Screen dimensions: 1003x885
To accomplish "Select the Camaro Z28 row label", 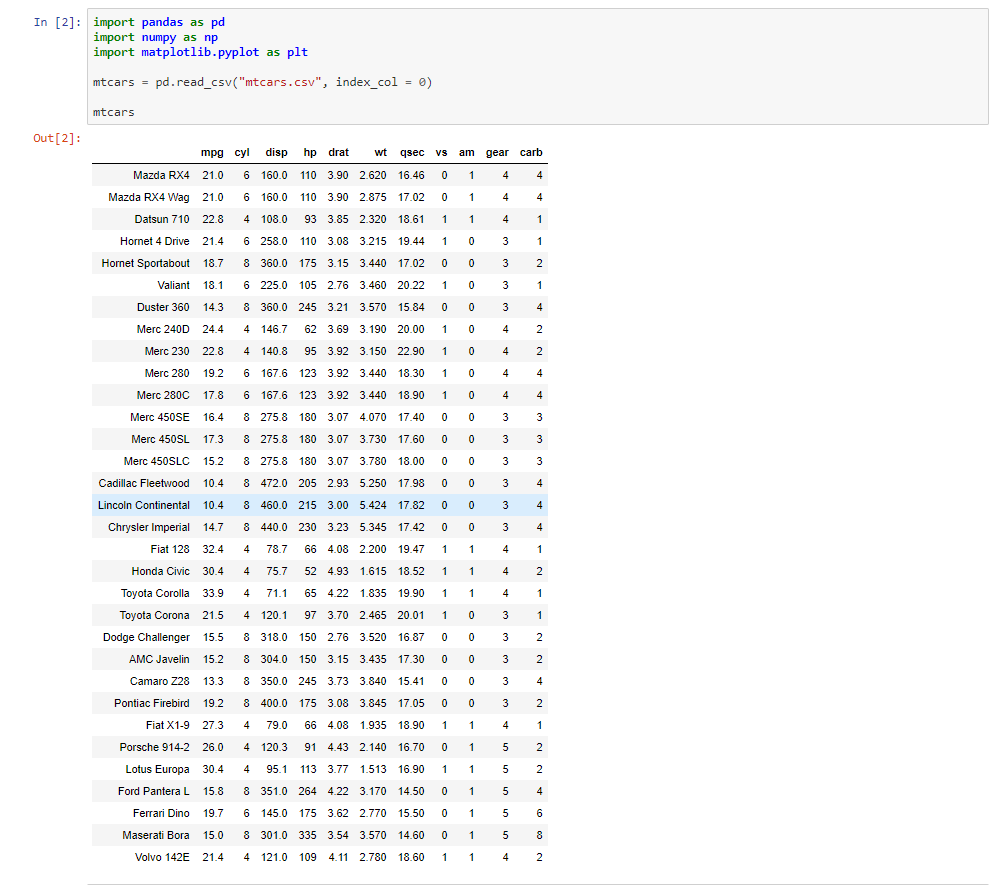I will 160,681.
